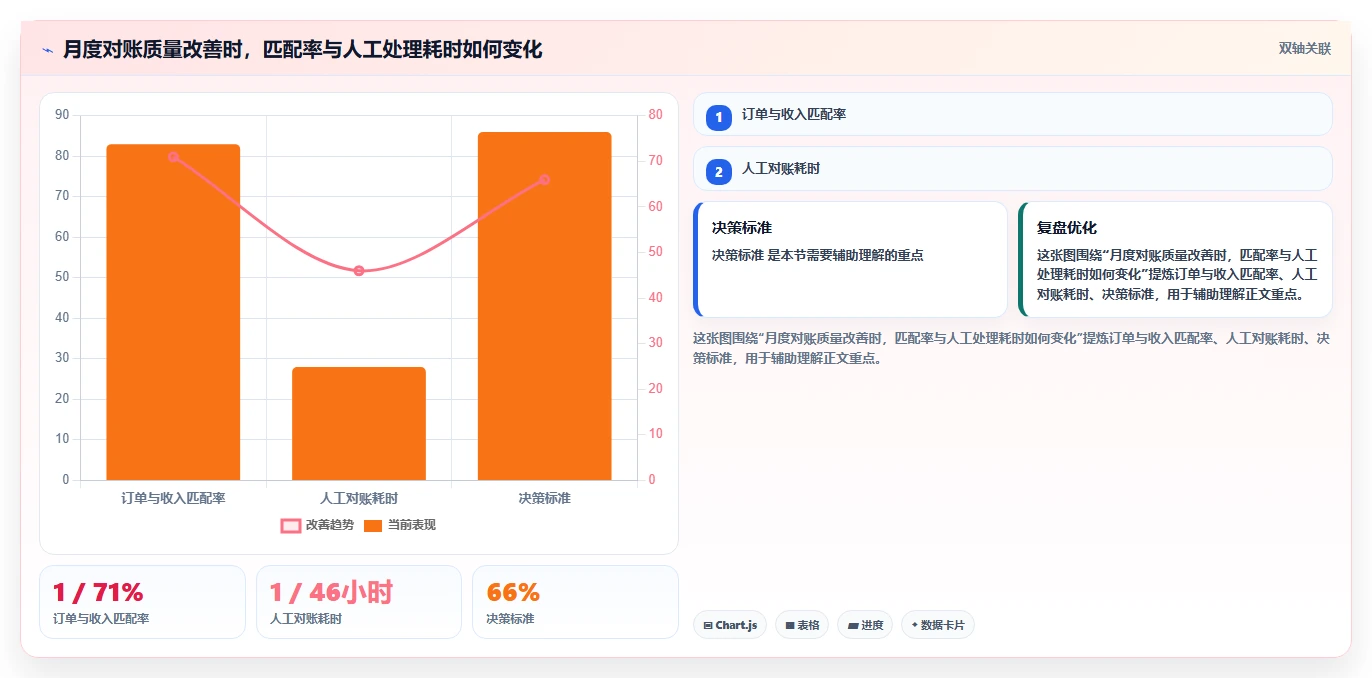This screenshot has width=1372, height=678.
Task: Toggle the 当前表现 legend entry
Action: tap(399, 525)
